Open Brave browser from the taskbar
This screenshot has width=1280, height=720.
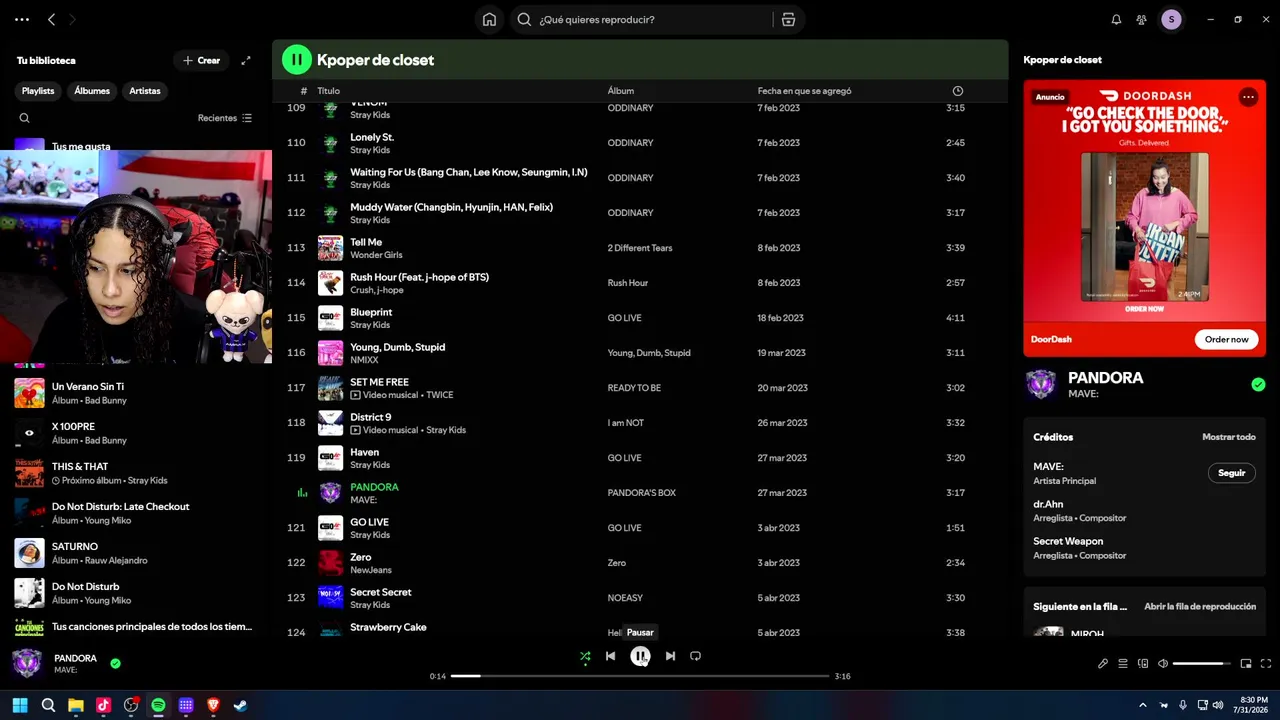coord(213,705)
